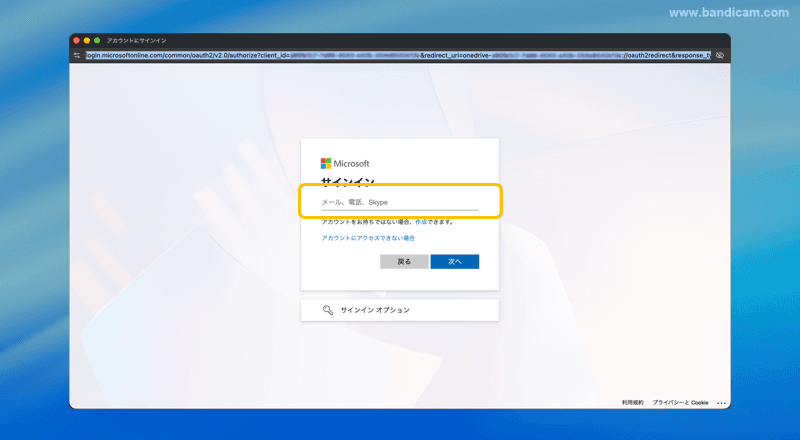Open the 利用規約 footer link
This screenshot has width=800, height=440.
pos(633,402)
